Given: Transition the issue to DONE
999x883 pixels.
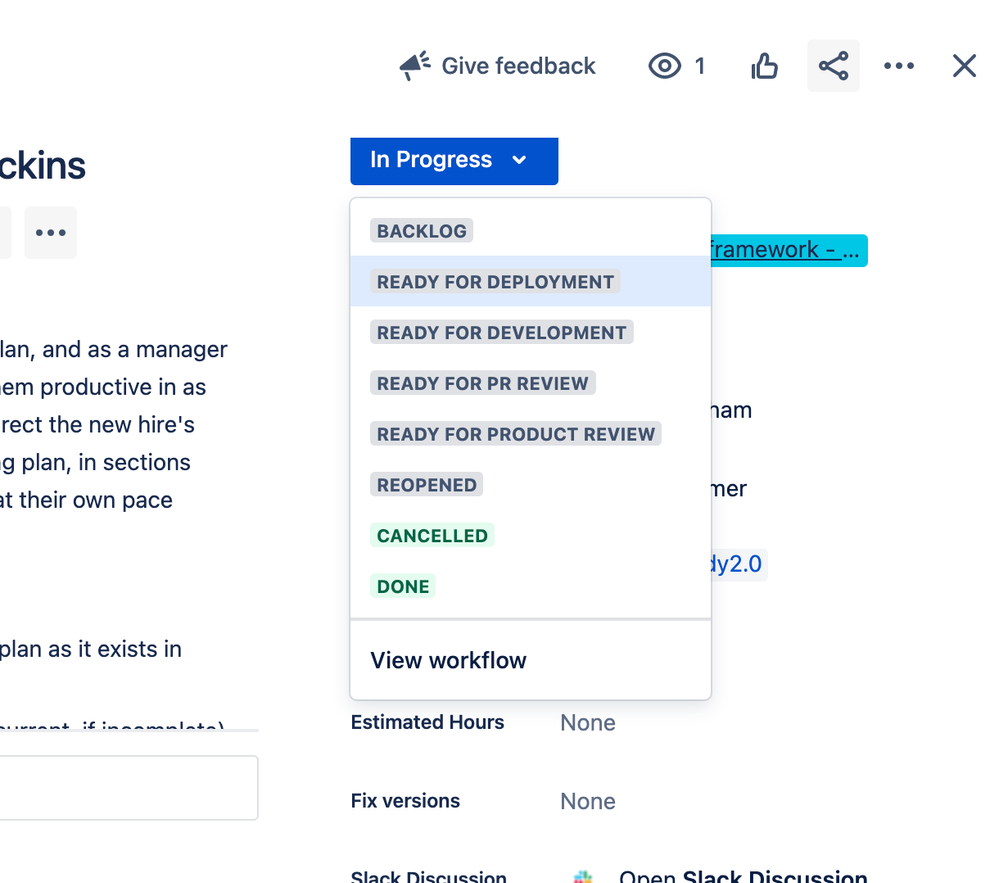Looking at the screenshot, I should [403, 587].
